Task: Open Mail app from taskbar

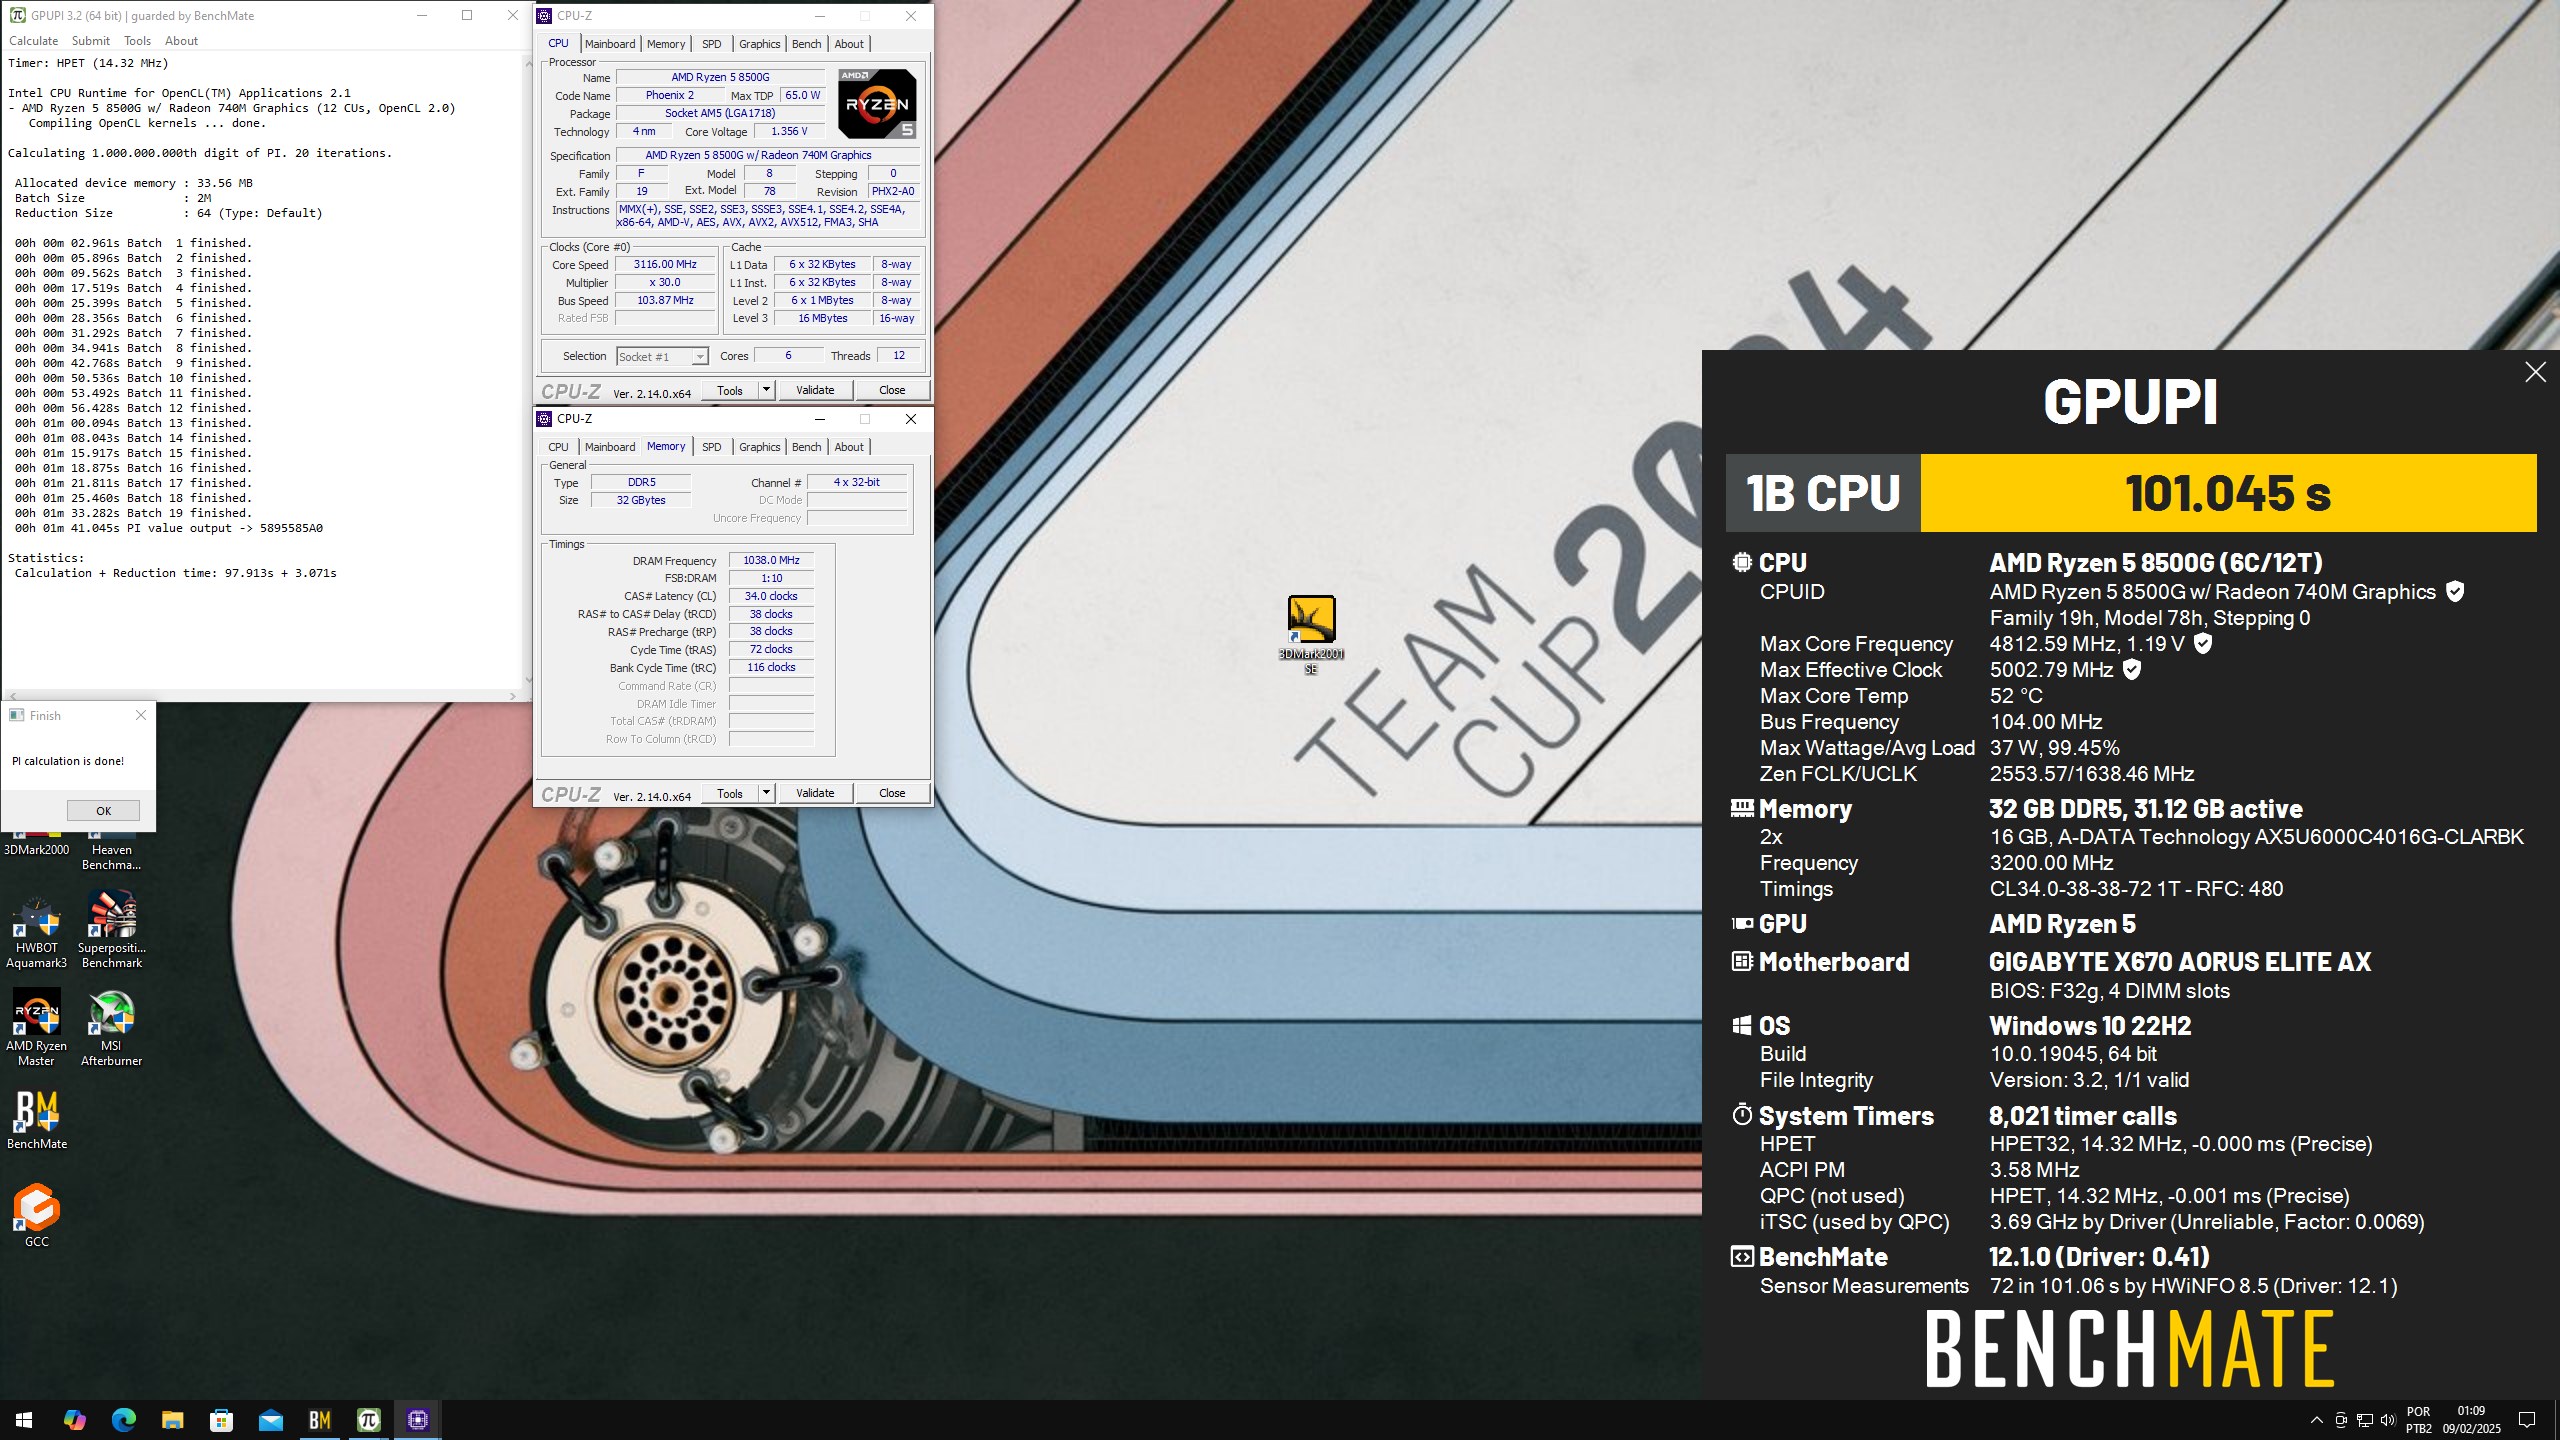Action: click(x=270, y=1419)
